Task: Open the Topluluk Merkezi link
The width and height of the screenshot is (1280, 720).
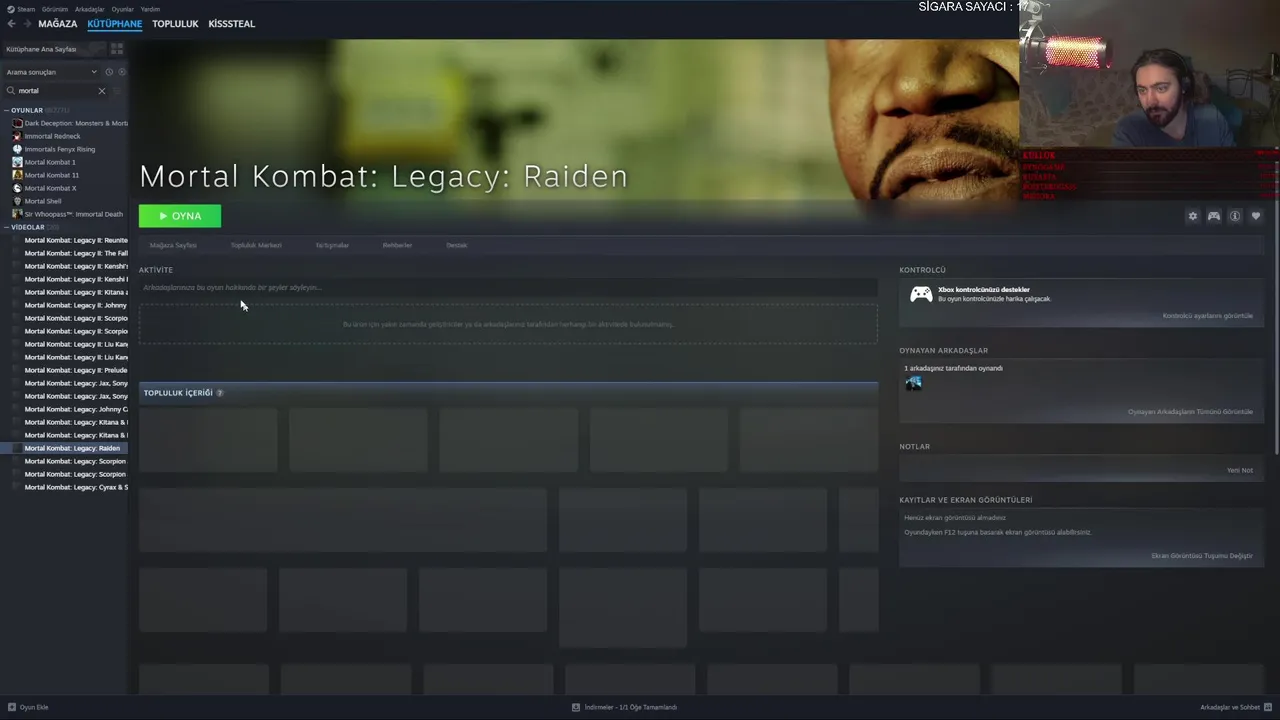Action: (256, 245)
